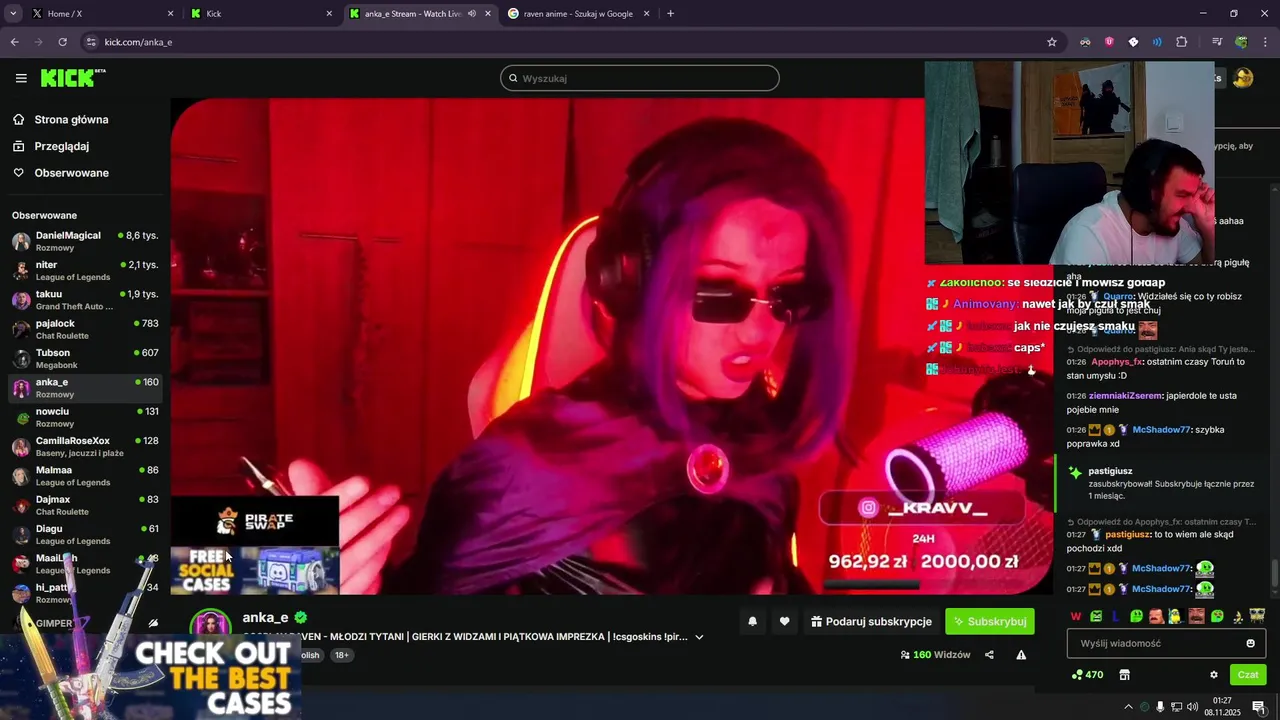Viewport: 1280px width, 720px height.
Task: Click the address bar URL kick.com/anka_e
Action: click(x=138, y=42)
